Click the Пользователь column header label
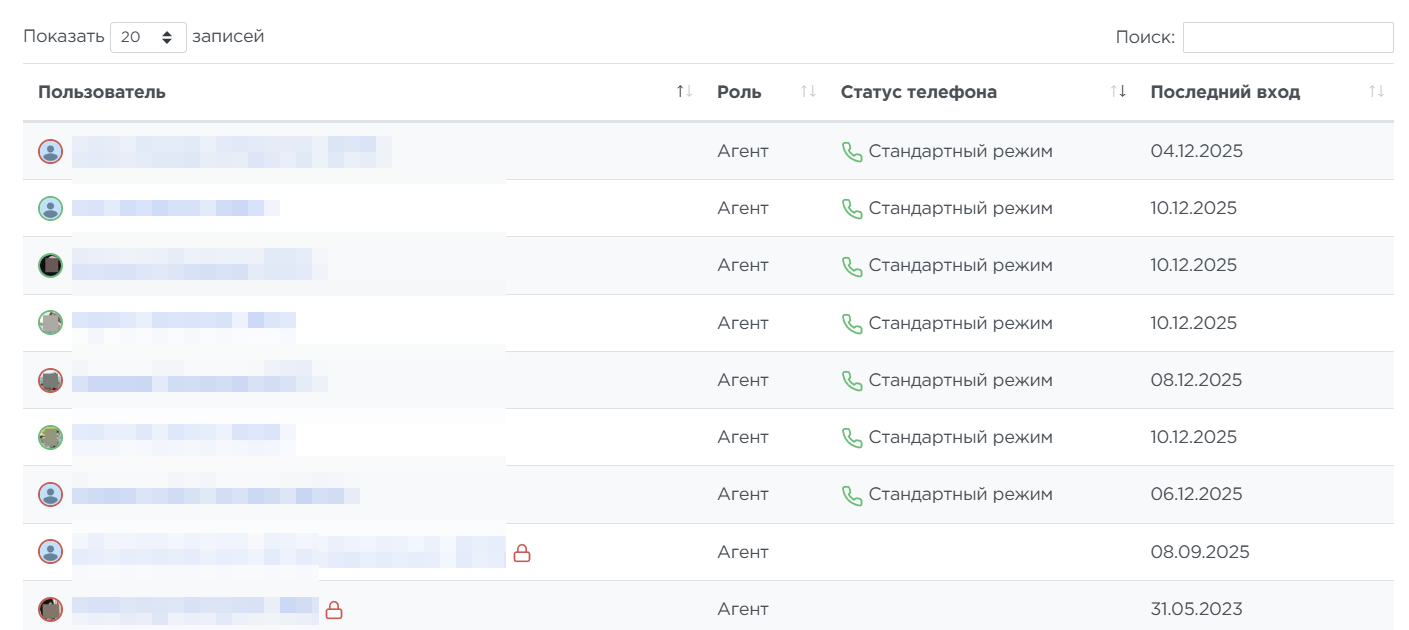 click(102, 92)
